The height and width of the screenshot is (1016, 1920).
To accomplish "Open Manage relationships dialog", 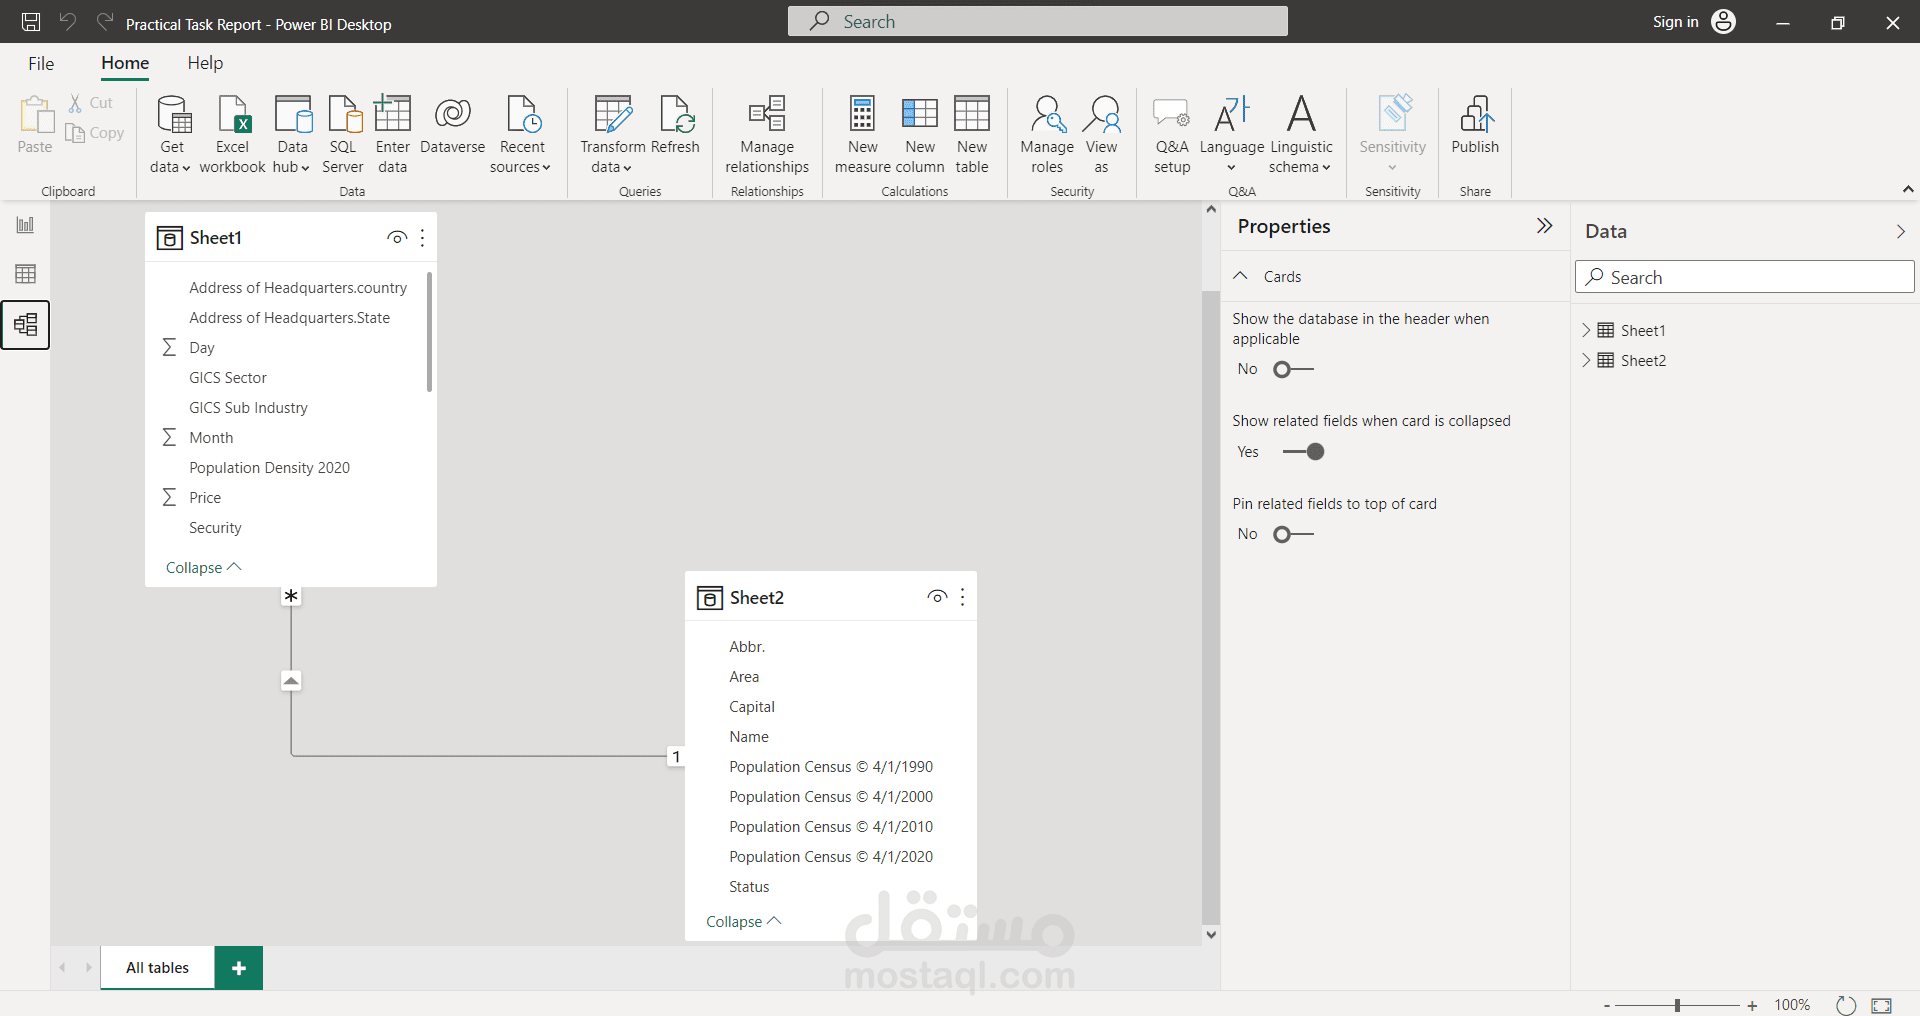I will [x=767, y=134].
